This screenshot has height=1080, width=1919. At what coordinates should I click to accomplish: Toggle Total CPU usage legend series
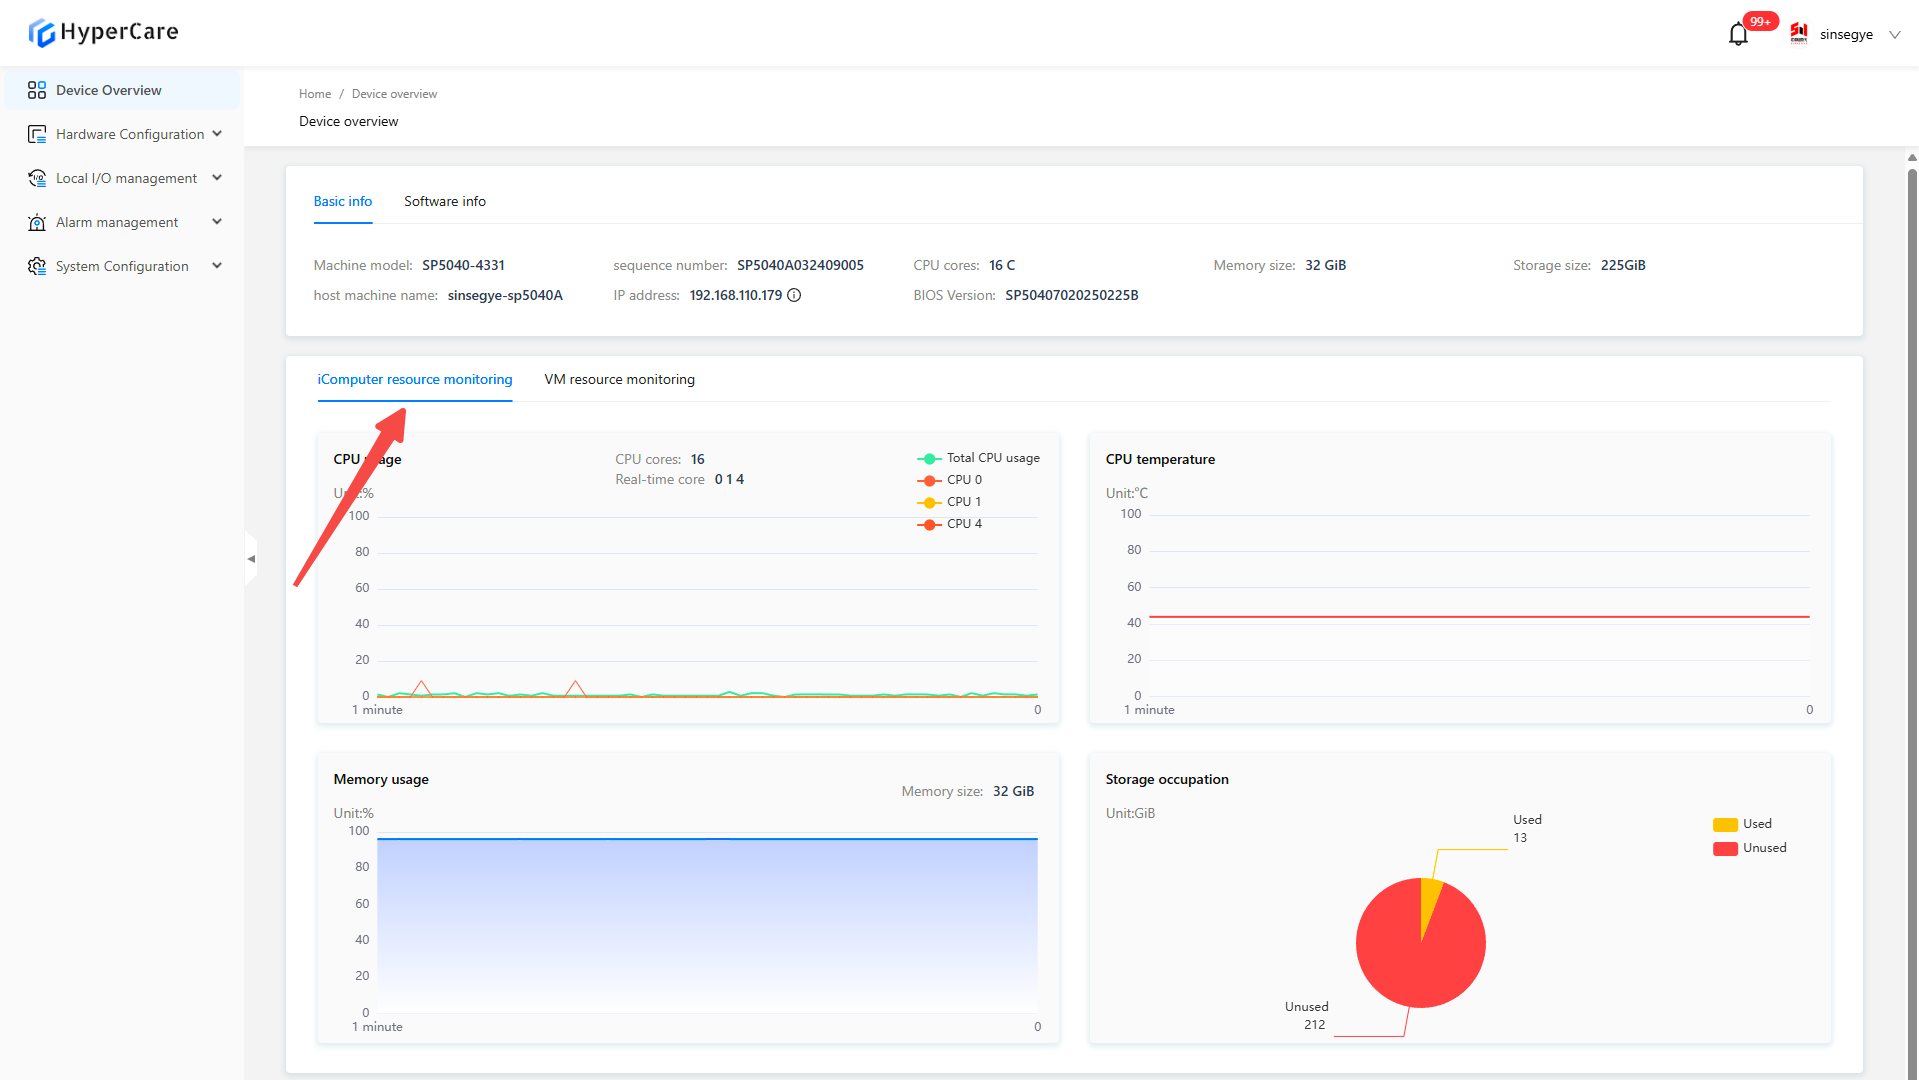[978, 458]
